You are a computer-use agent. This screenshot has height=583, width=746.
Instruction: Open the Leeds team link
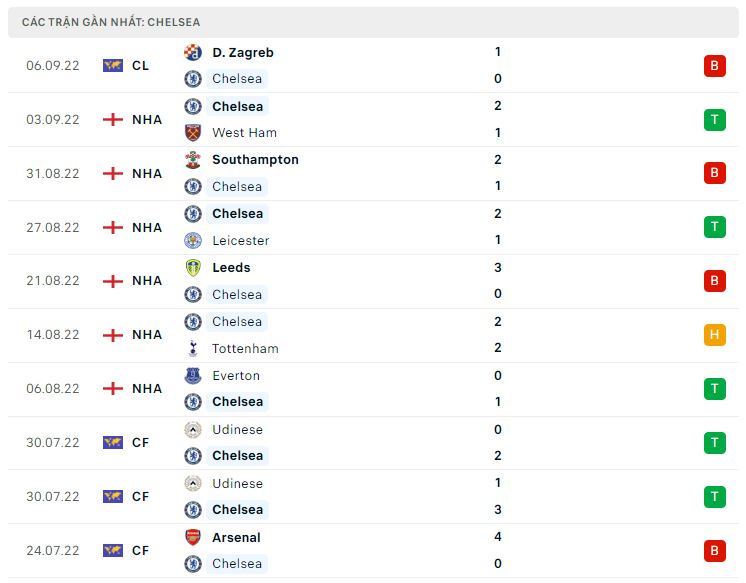pyautogui.click(x=231, y=267)
